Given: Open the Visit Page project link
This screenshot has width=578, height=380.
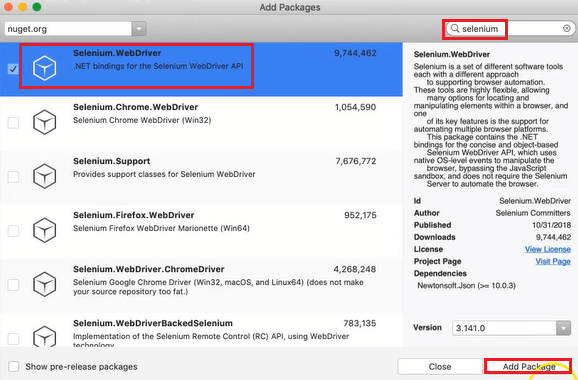Looking at the screenshot, I should tap(553, 261).
